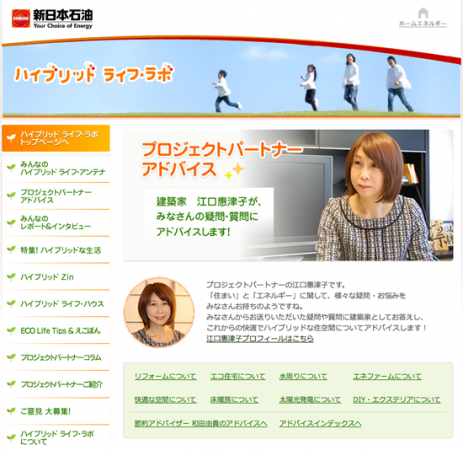Click the round portrait photo of 江口惠津子
This screenshot has height=450, width=463.
pyautogui.click(x=159, y=312)
